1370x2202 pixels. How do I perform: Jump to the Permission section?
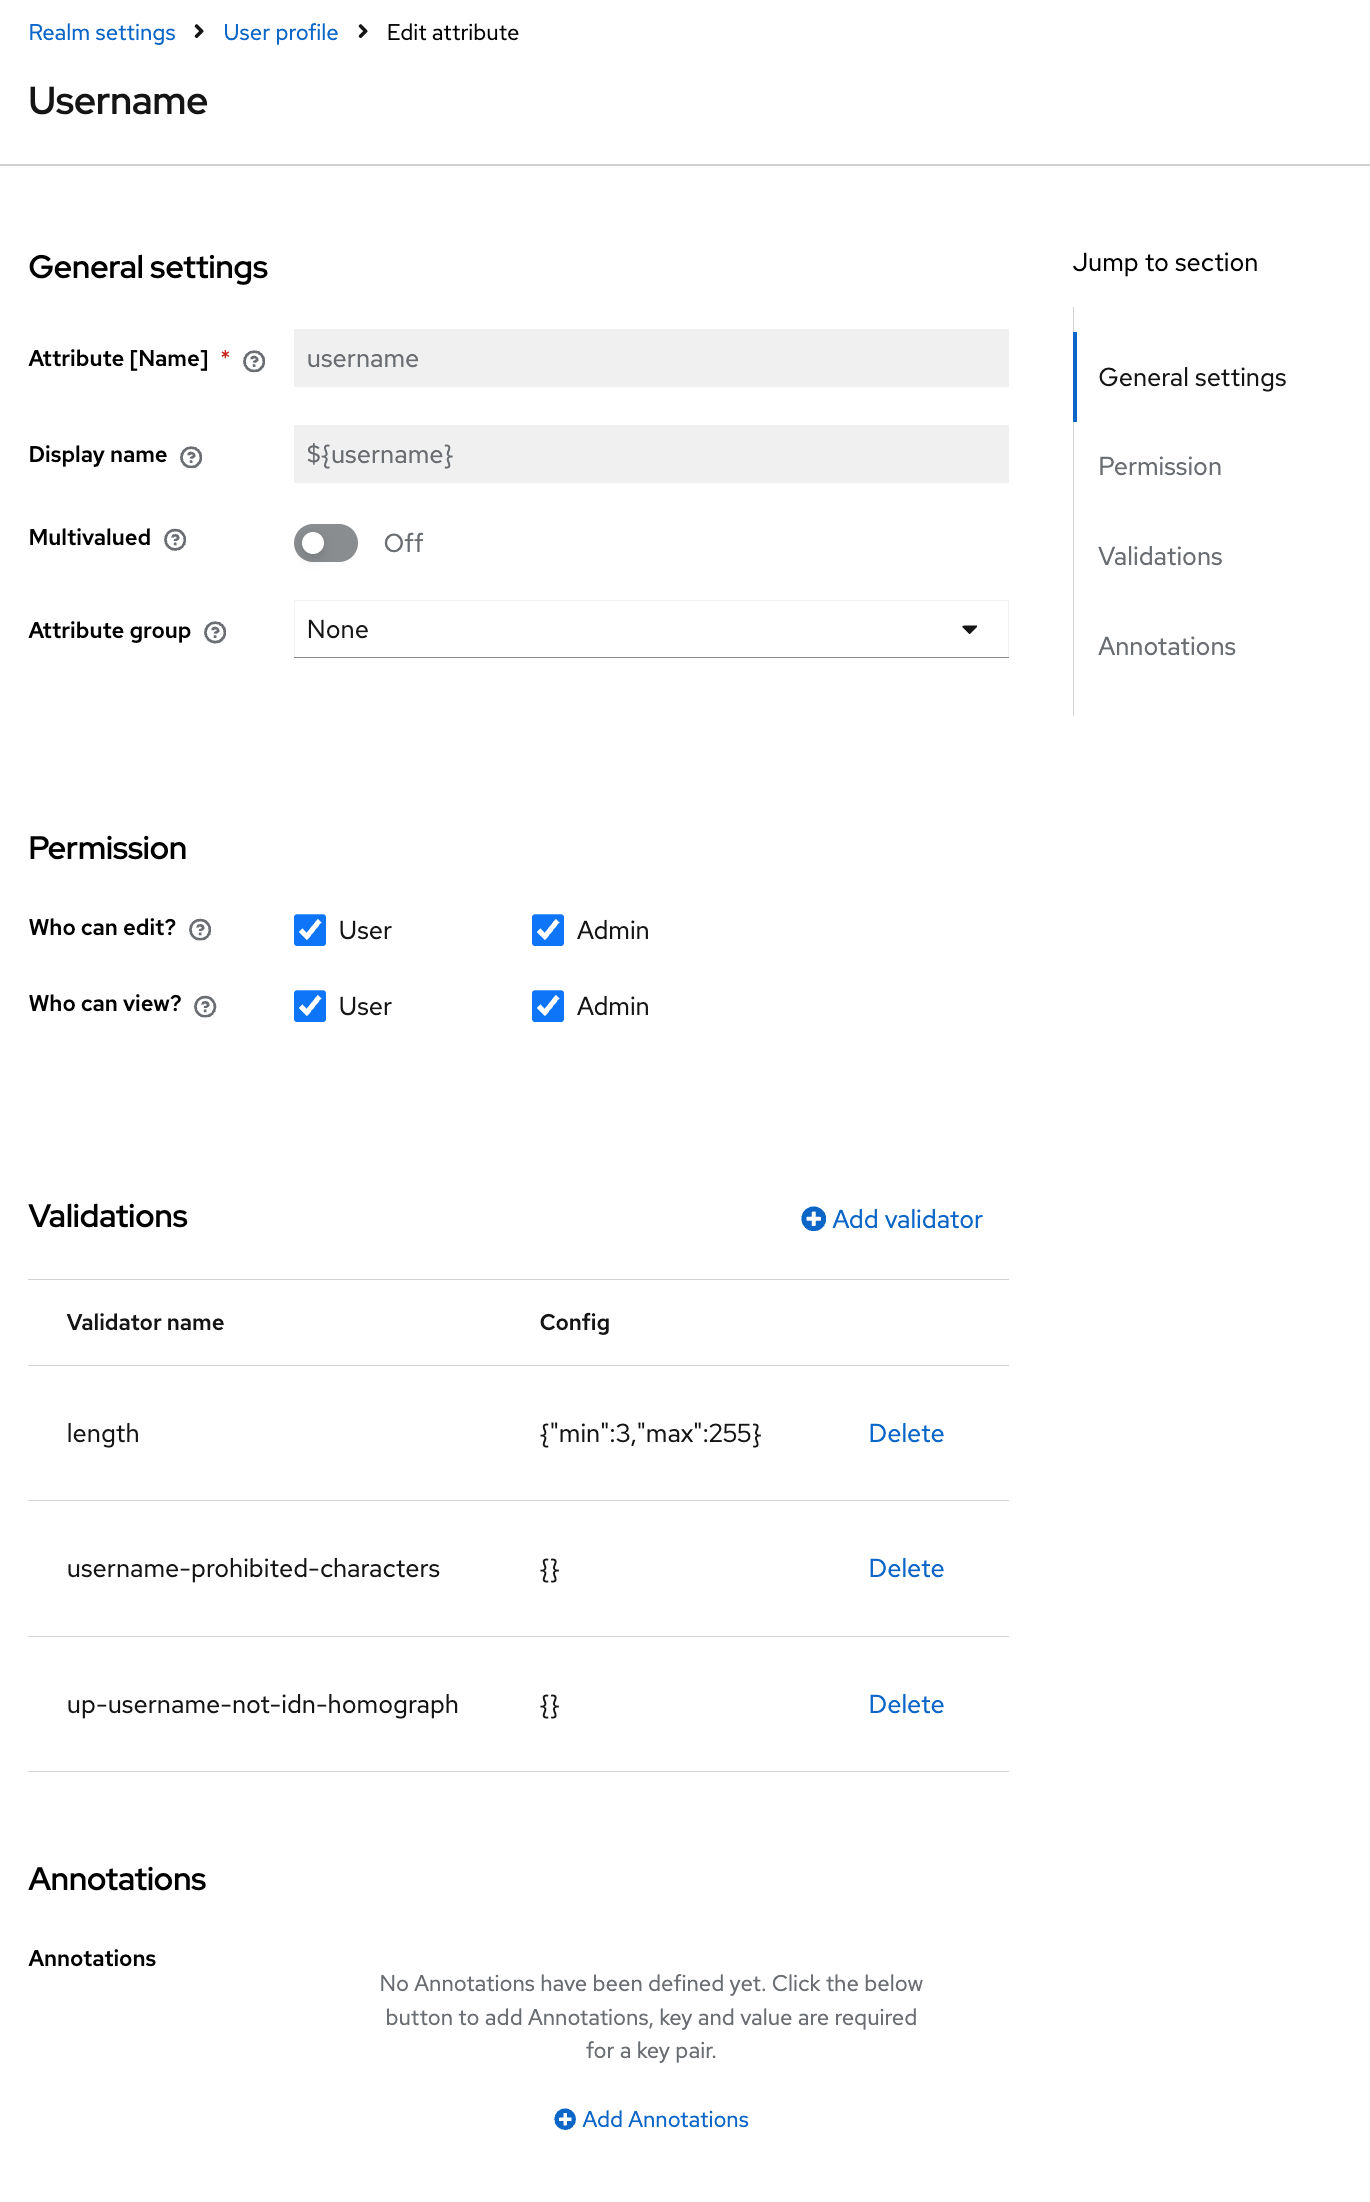1159,467
